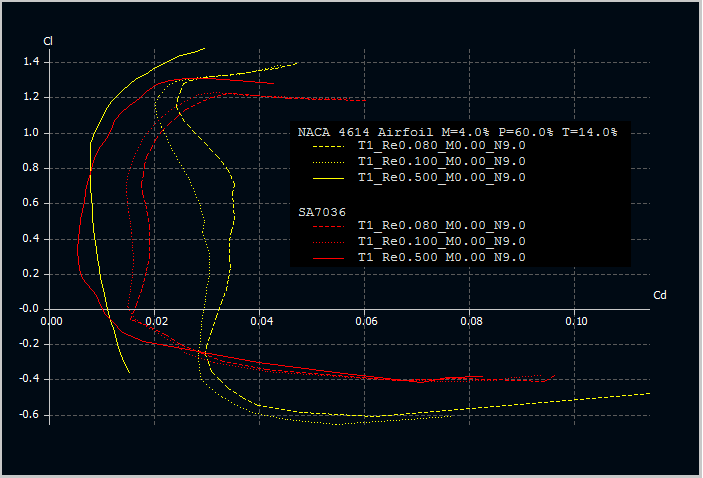Click the Cl vertical axis label
The height and width of the screenshot is (478, 703).
click(x=48, y=41)
